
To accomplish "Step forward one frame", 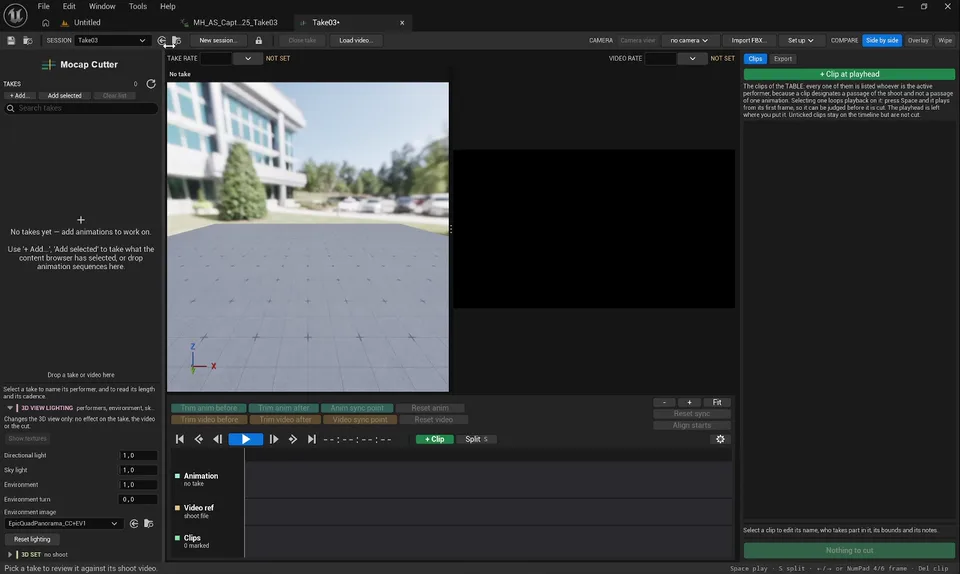I will coord(274,439).
